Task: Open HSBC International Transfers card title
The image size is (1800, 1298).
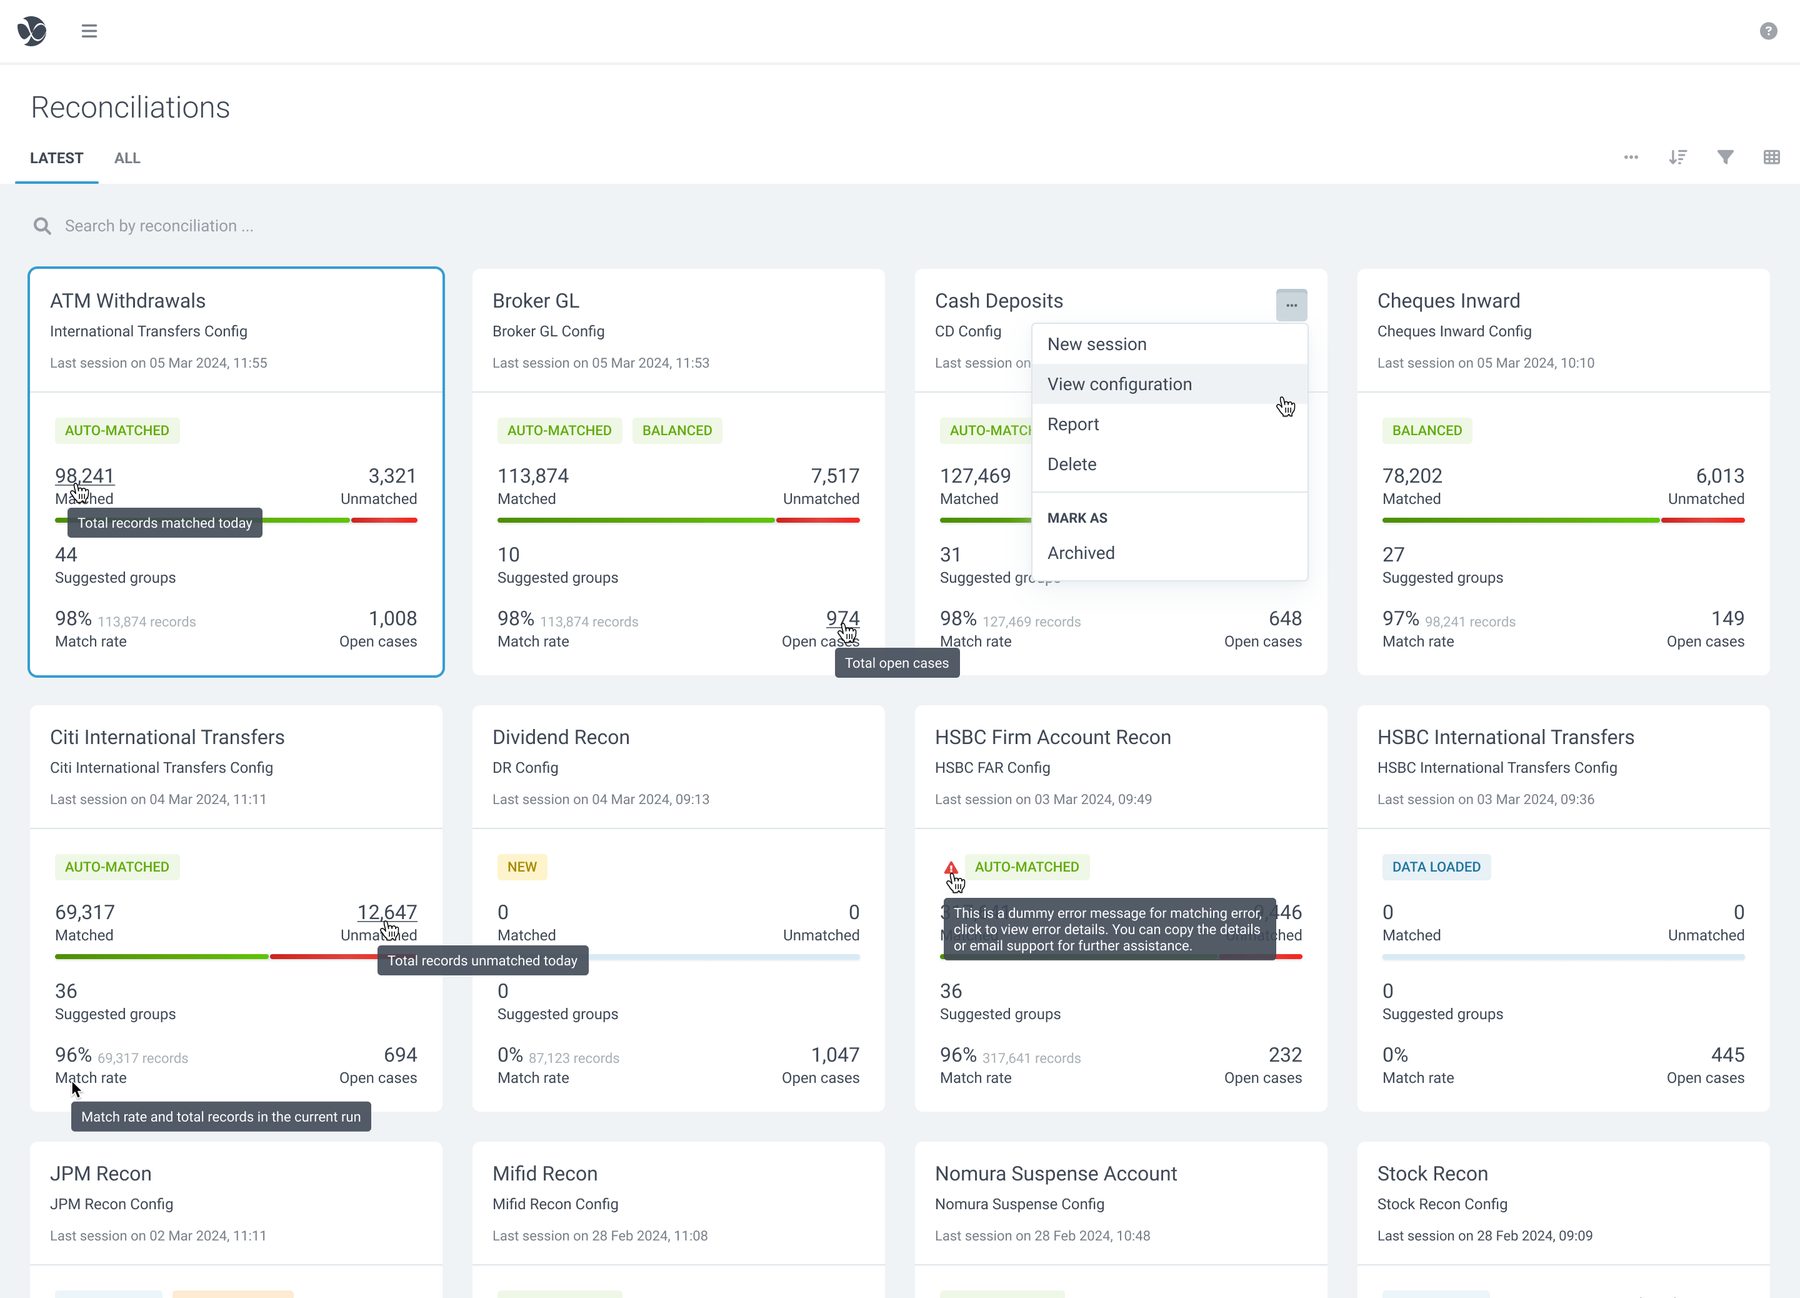Action: pos(1505,737)
